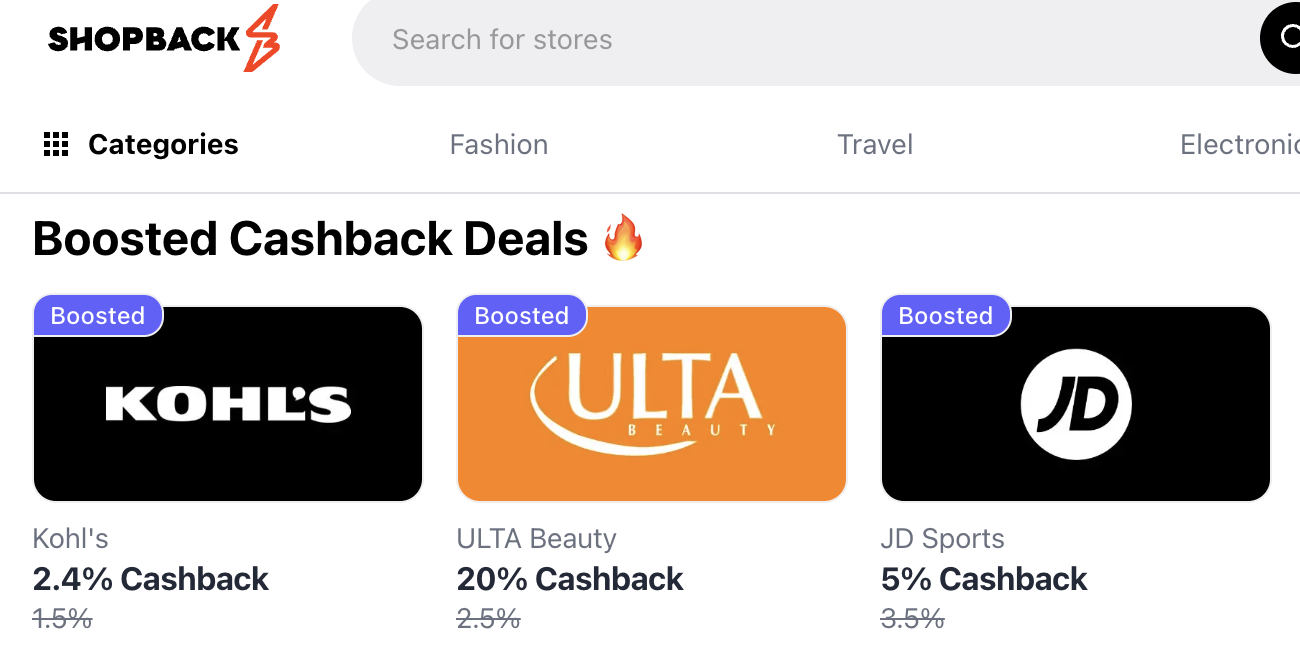Click the Boosted badge on Kohl's card
This screenshot has width=1300, height=648.
[98, 316]
